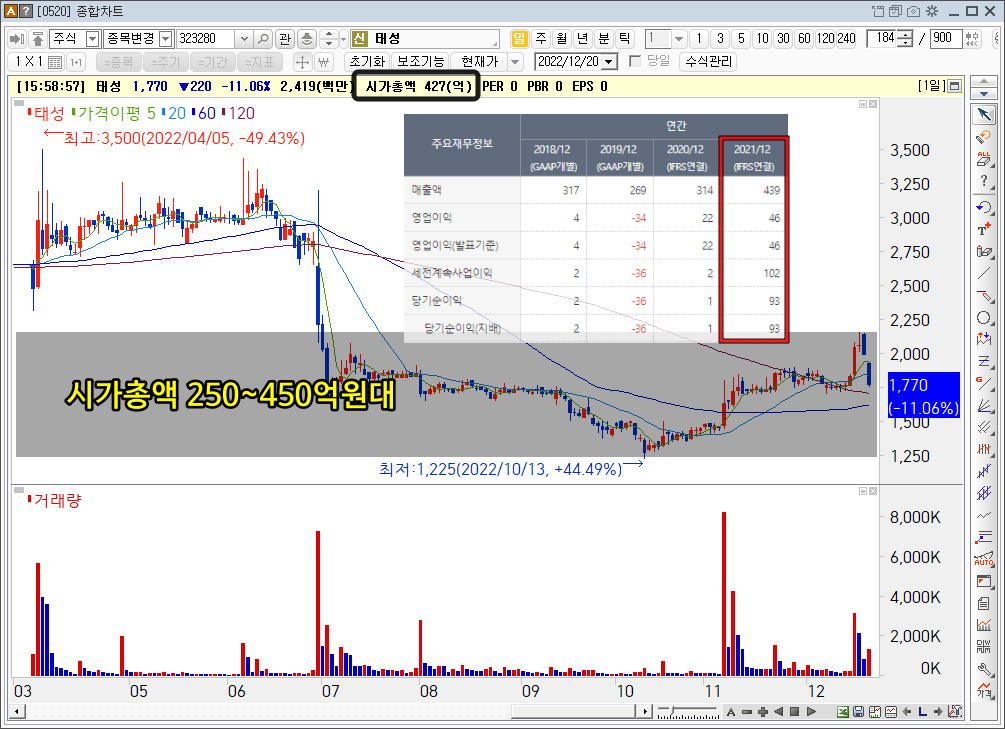
Task: Switch chart to 월 monthly period
Action: [x=561, y=39]
